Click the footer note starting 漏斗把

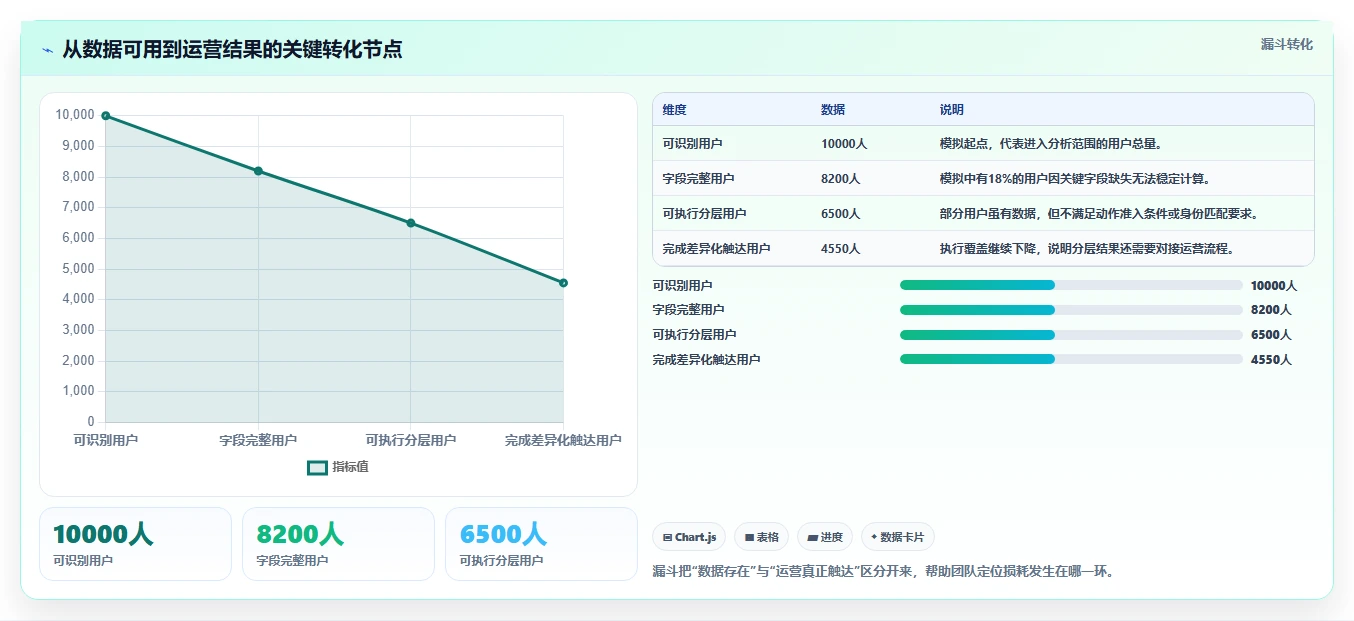(x=883, y=572)
